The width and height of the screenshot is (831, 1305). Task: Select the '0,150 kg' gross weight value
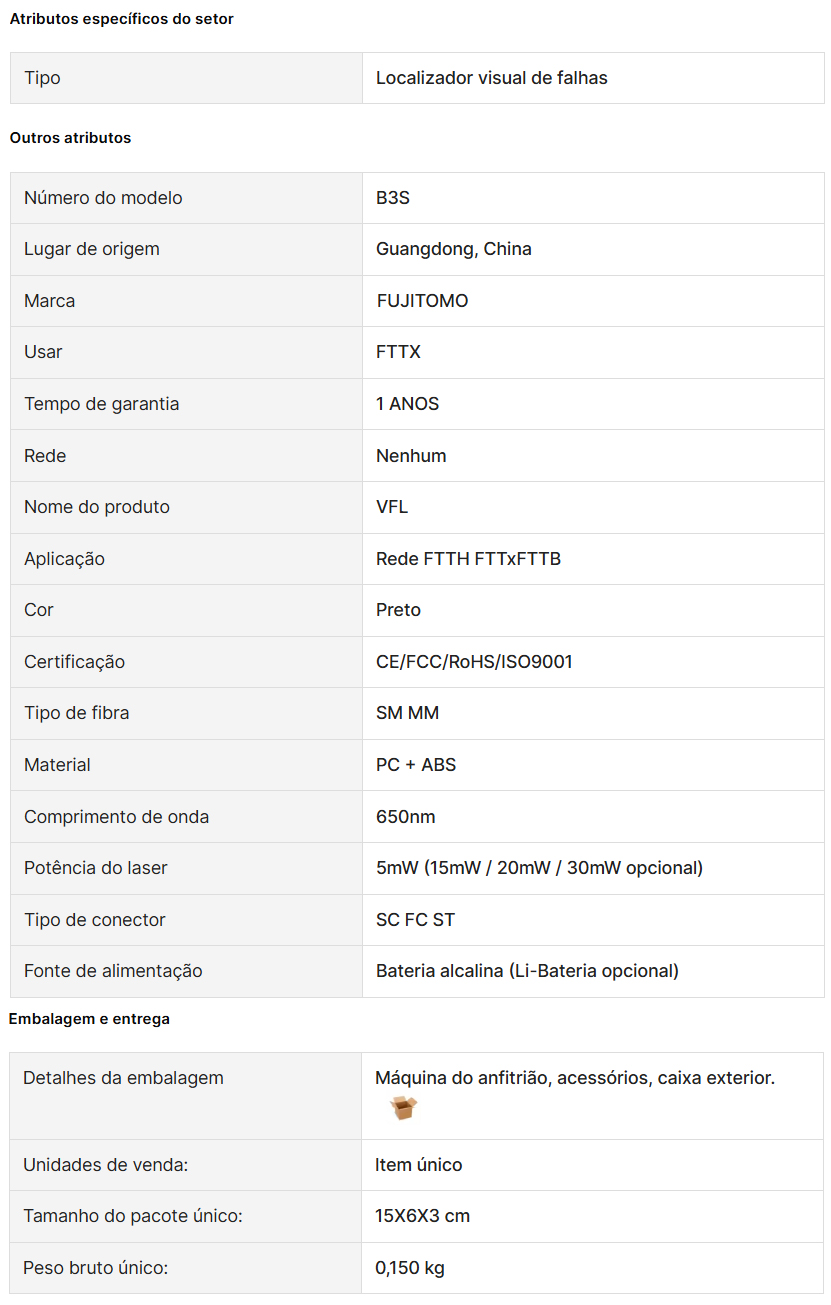pos(410,1268)
